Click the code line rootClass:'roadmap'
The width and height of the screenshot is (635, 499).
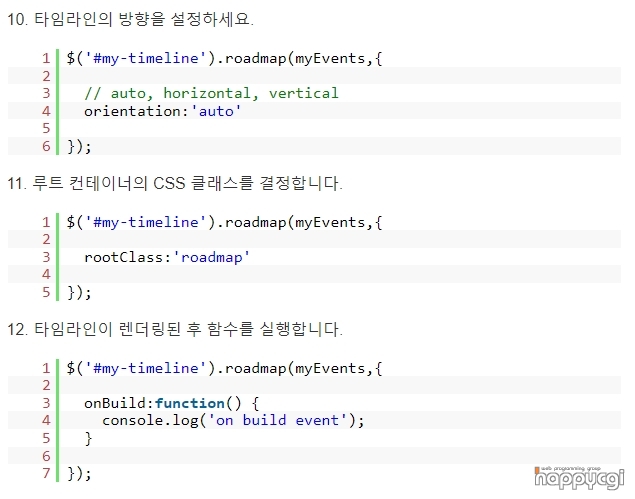(x=167, y=257)
